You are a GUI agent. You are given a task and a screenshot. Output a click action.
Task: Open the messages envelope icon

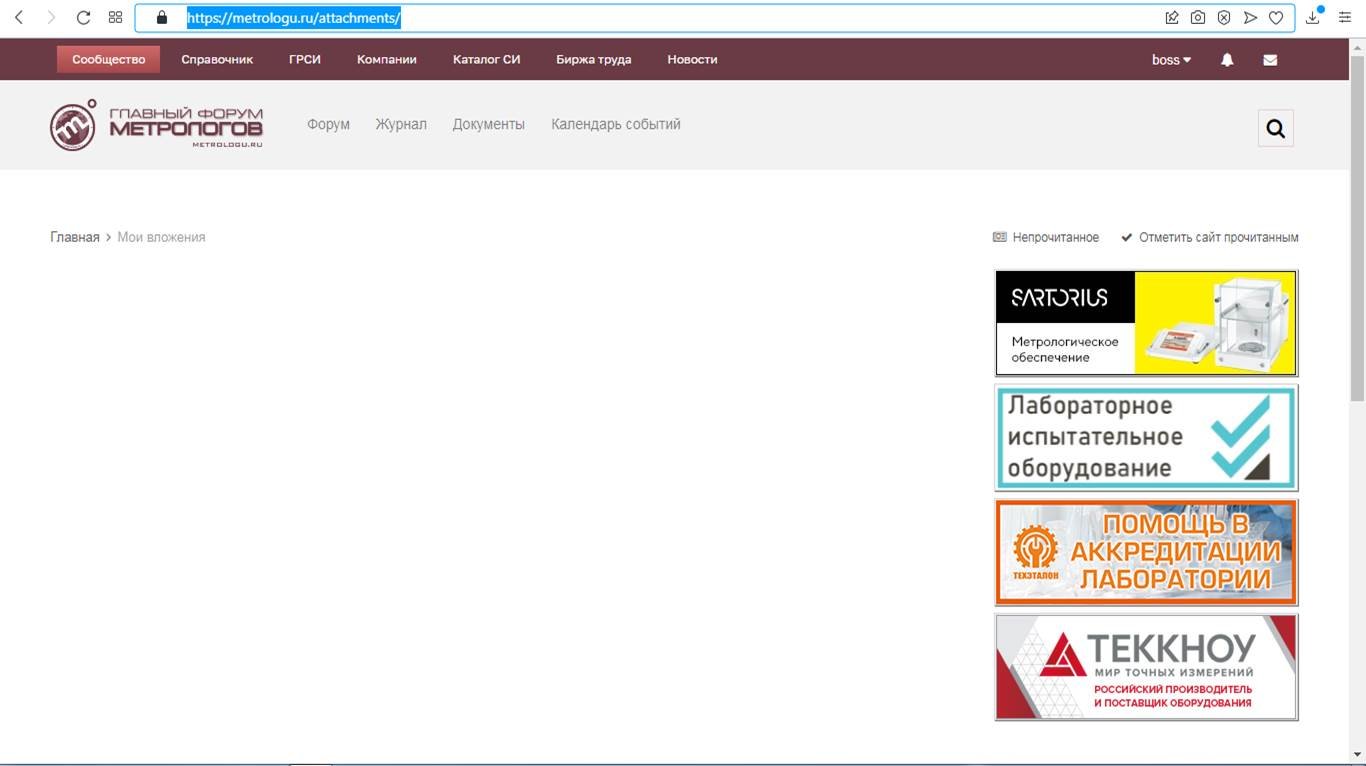point(1270,60)
